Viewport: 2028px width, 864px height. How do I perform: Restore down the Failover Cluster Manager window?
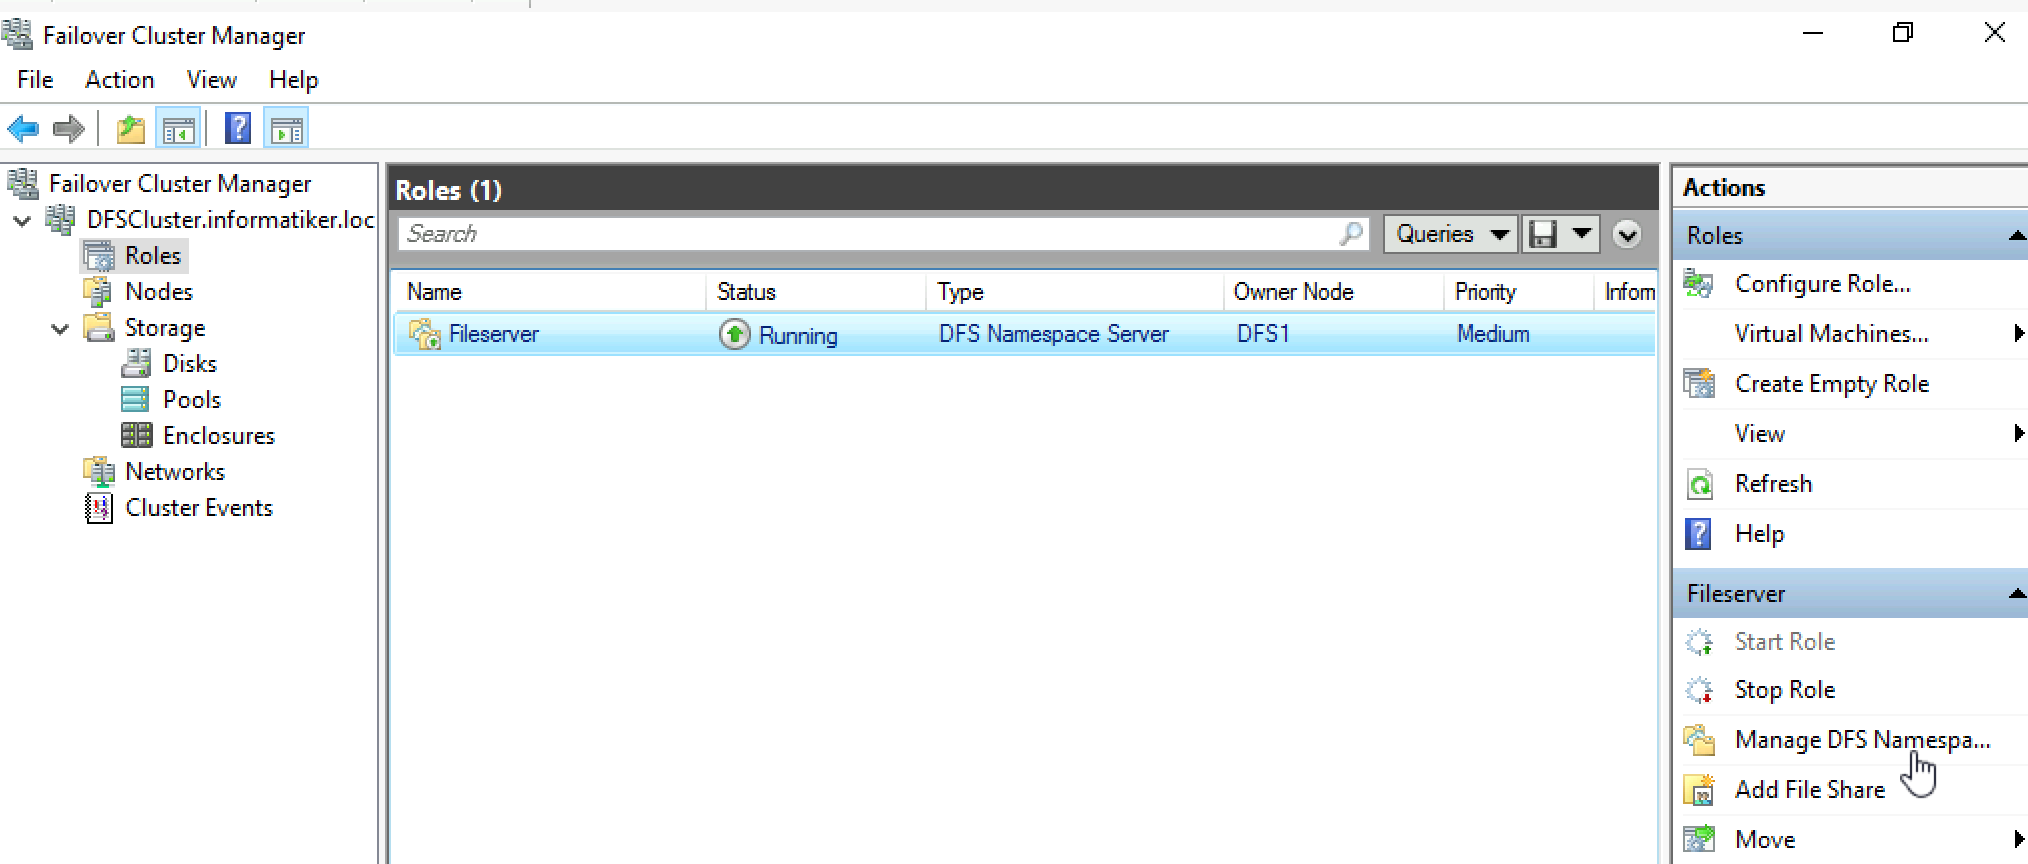(x=1903, y=33)
